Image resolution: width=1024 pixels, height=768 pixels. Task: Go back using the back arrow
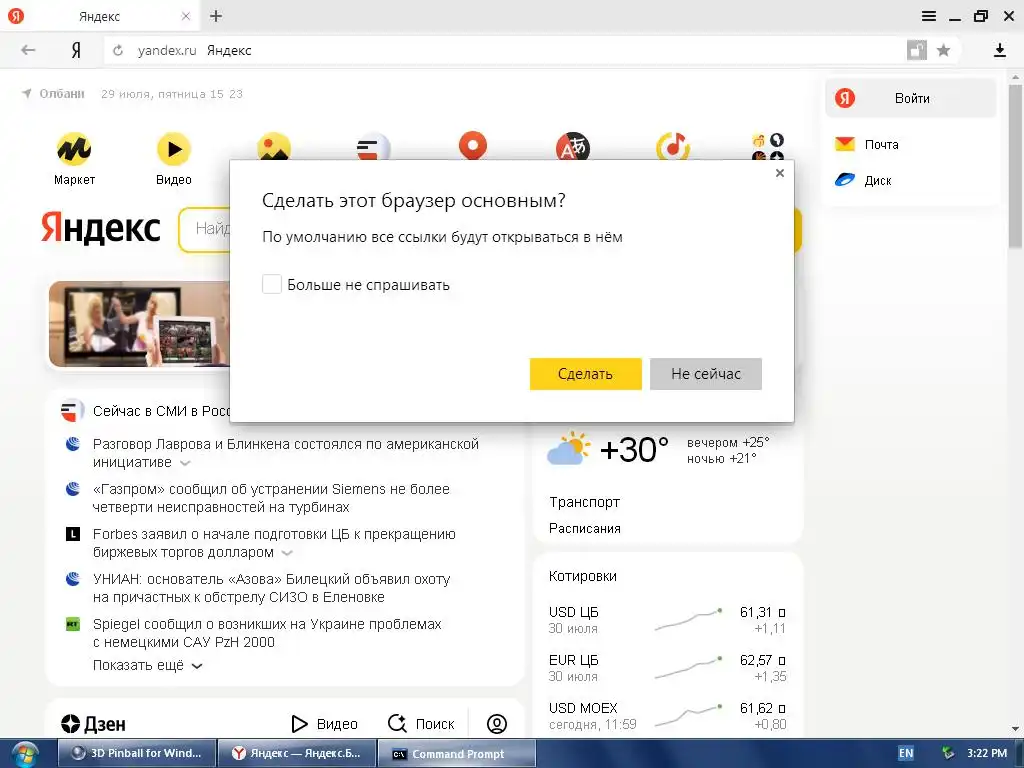point(28,50)
